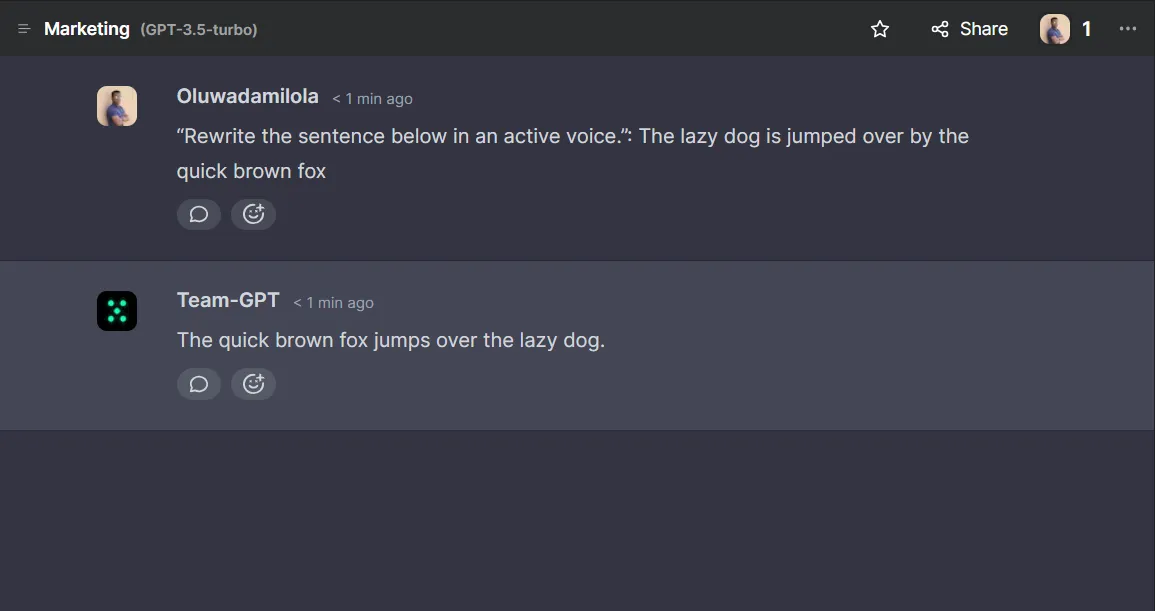1155x611 pixels.
Task: Click the timestamp on Team-GPT's reply
Action: point(333,302)
